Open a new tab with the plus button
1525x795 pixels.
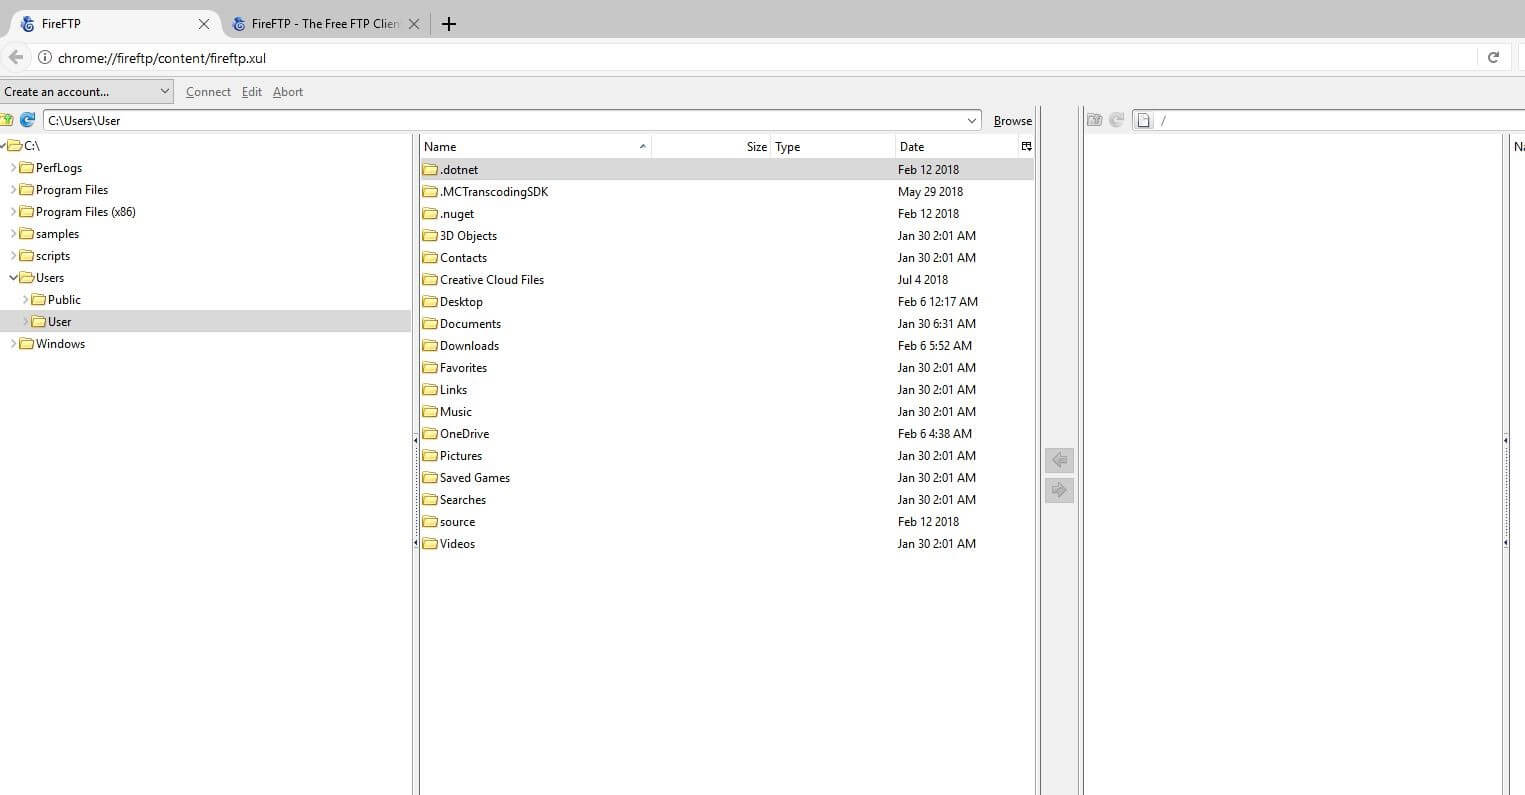point(449,24)
